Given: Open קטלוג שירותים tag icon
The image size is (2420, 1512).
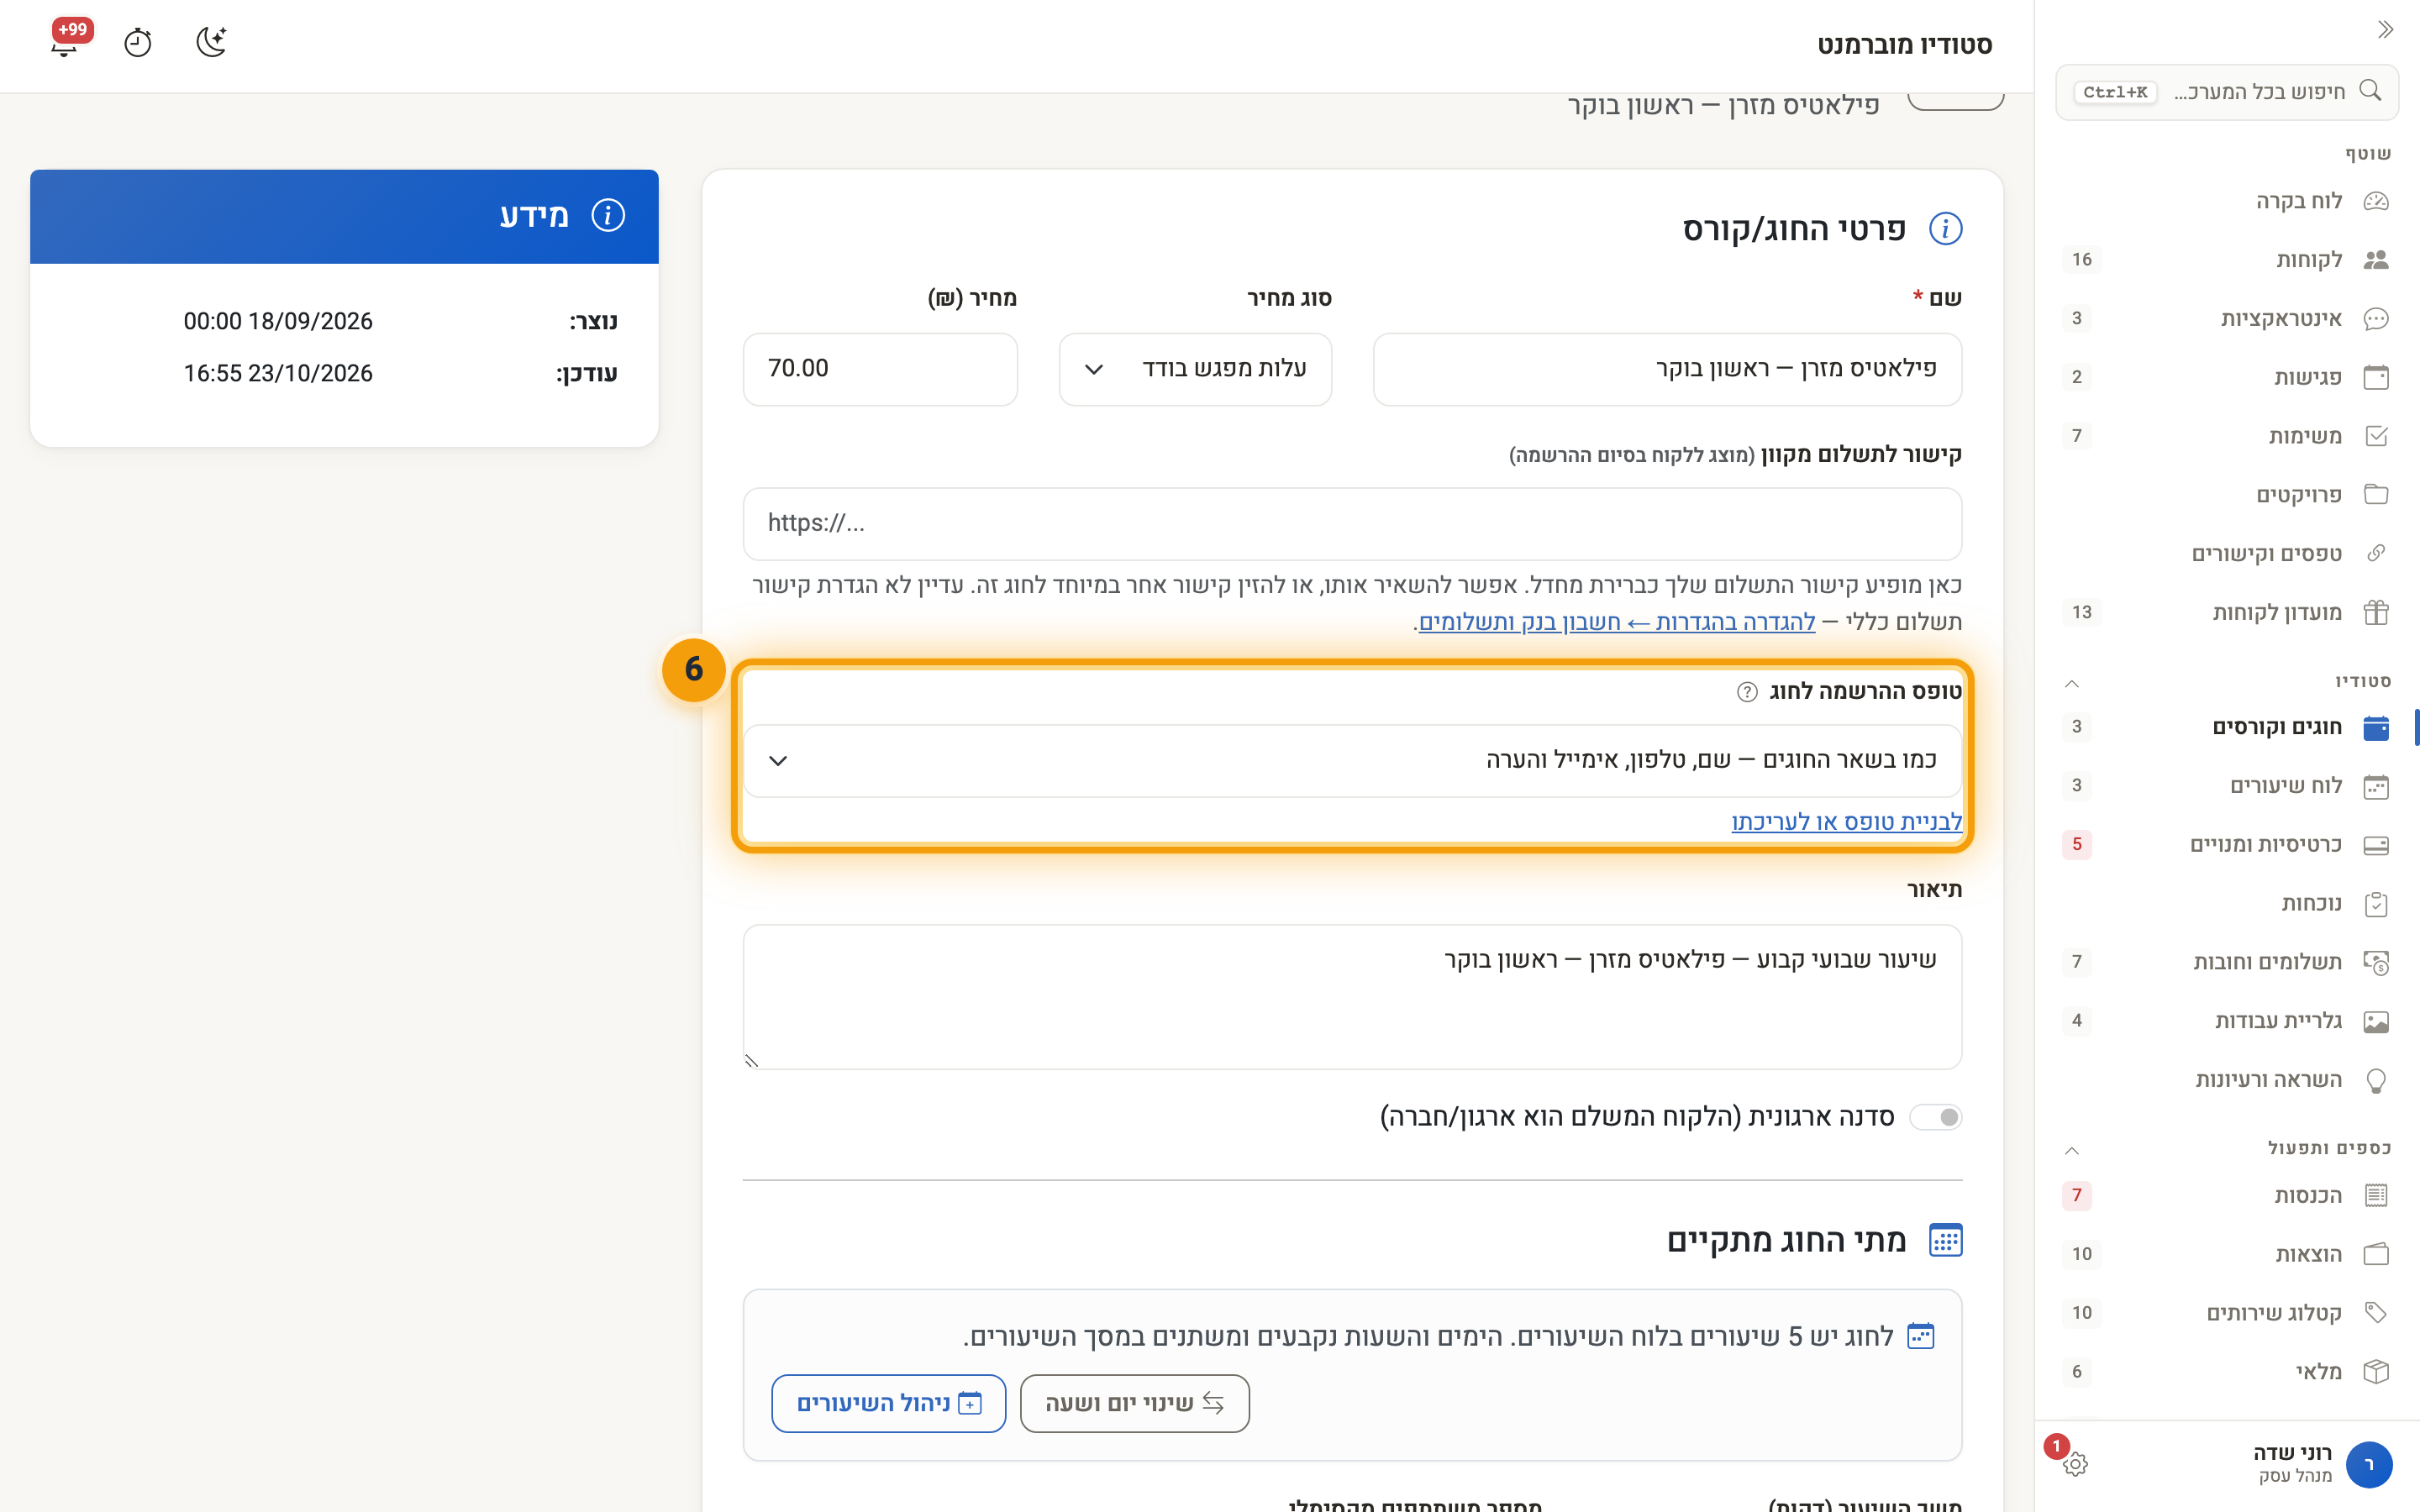Looking at the screenshot, I should [x=2376, y=1313].
